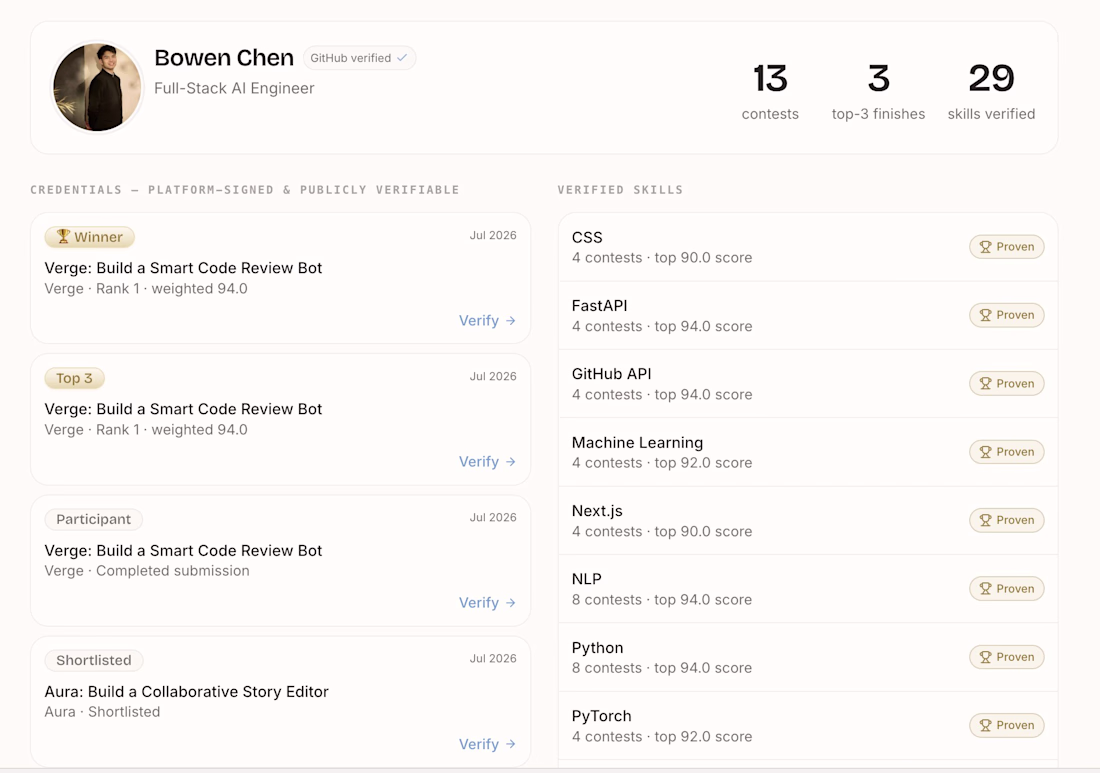Viewport: 1100px width, 773px height.
Task: Click the Proven trophy badge for PyTorch
Action: (1007, 725)
